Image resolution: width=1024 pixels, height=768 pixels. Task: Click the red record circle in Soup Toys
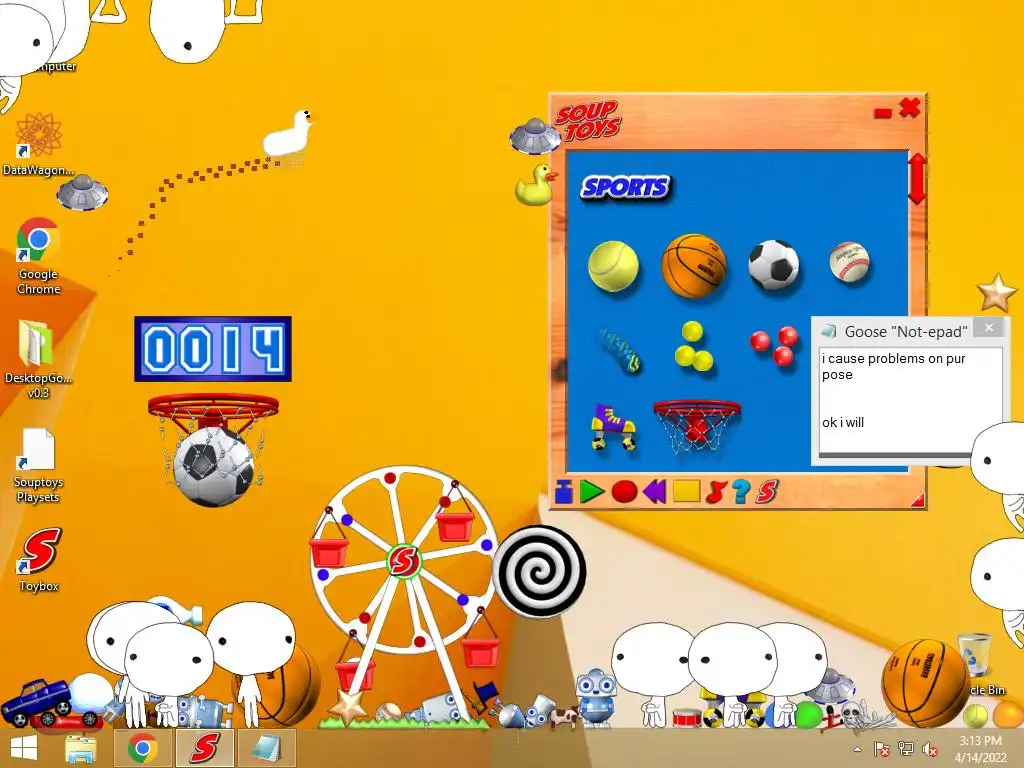624,491
